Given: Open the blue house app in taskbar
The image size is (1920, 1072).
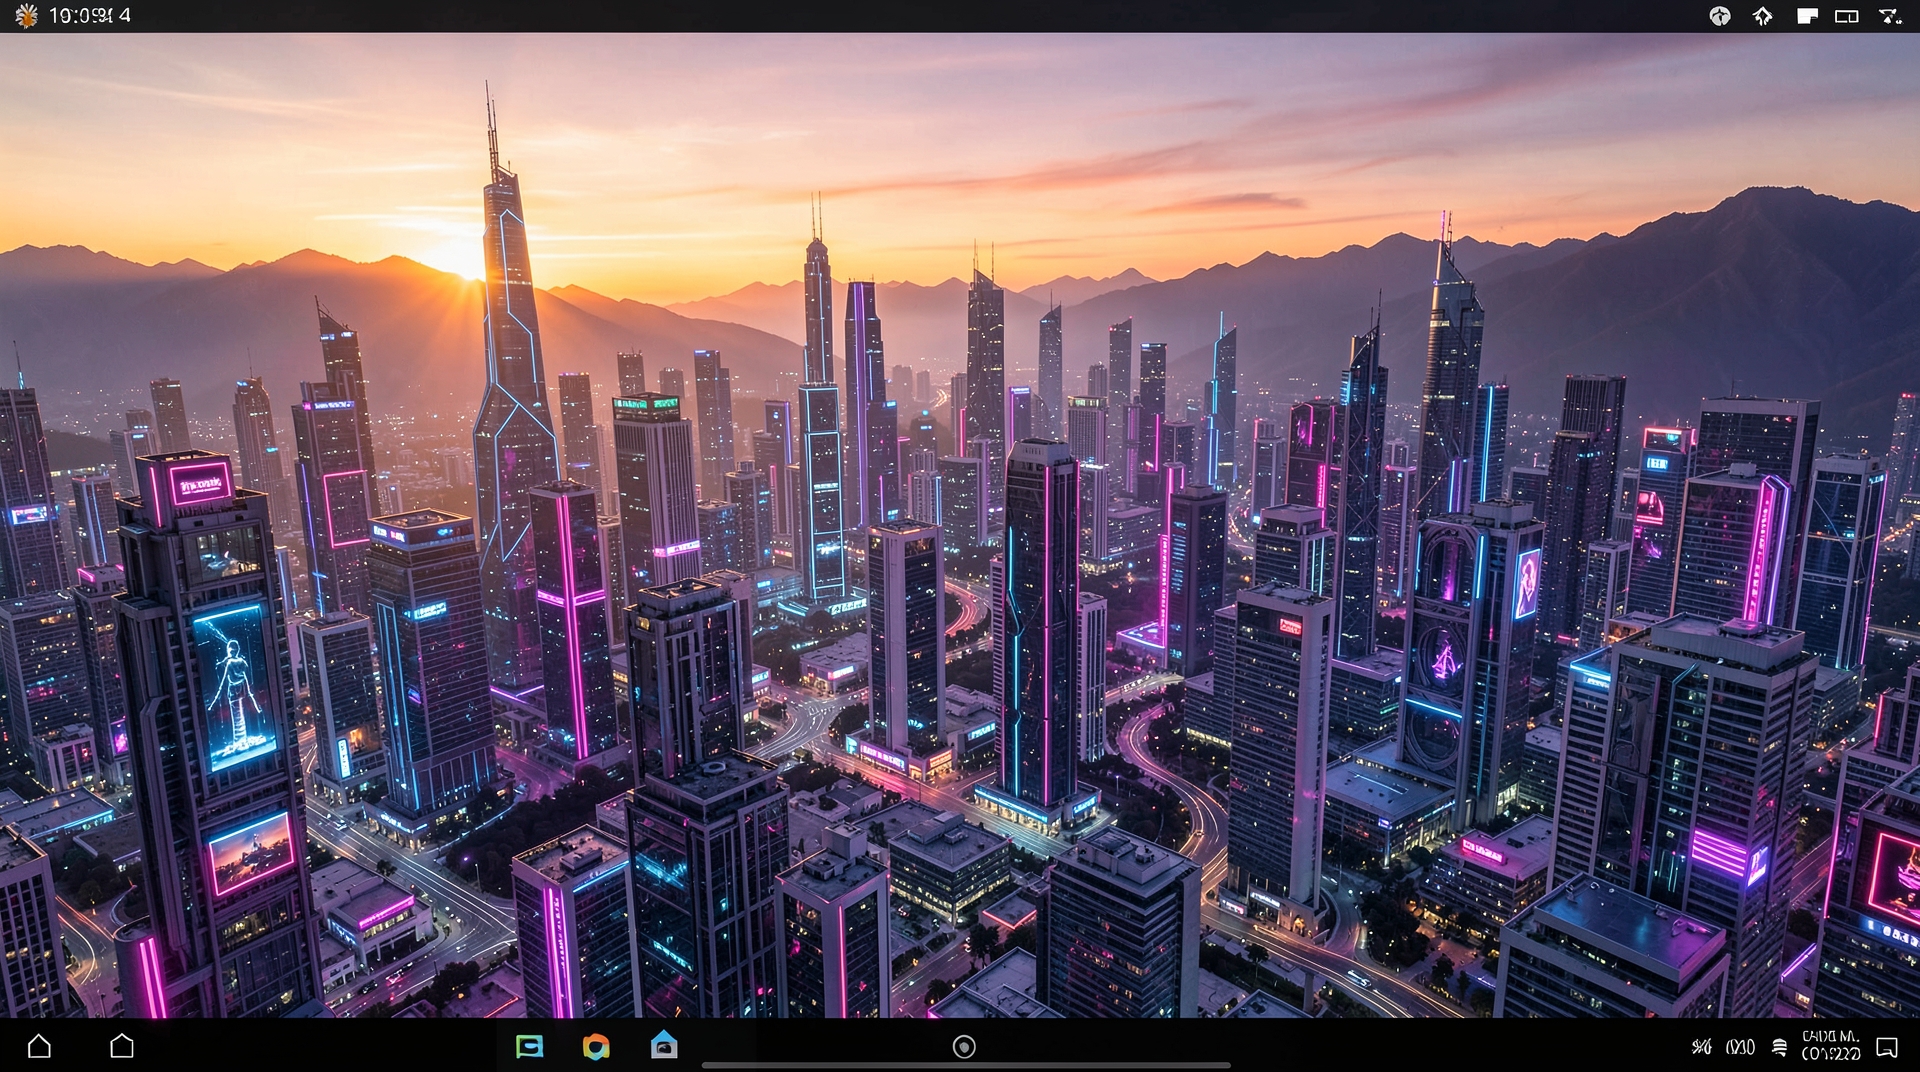Looking at the screenshot, I should coord(664,1046).
